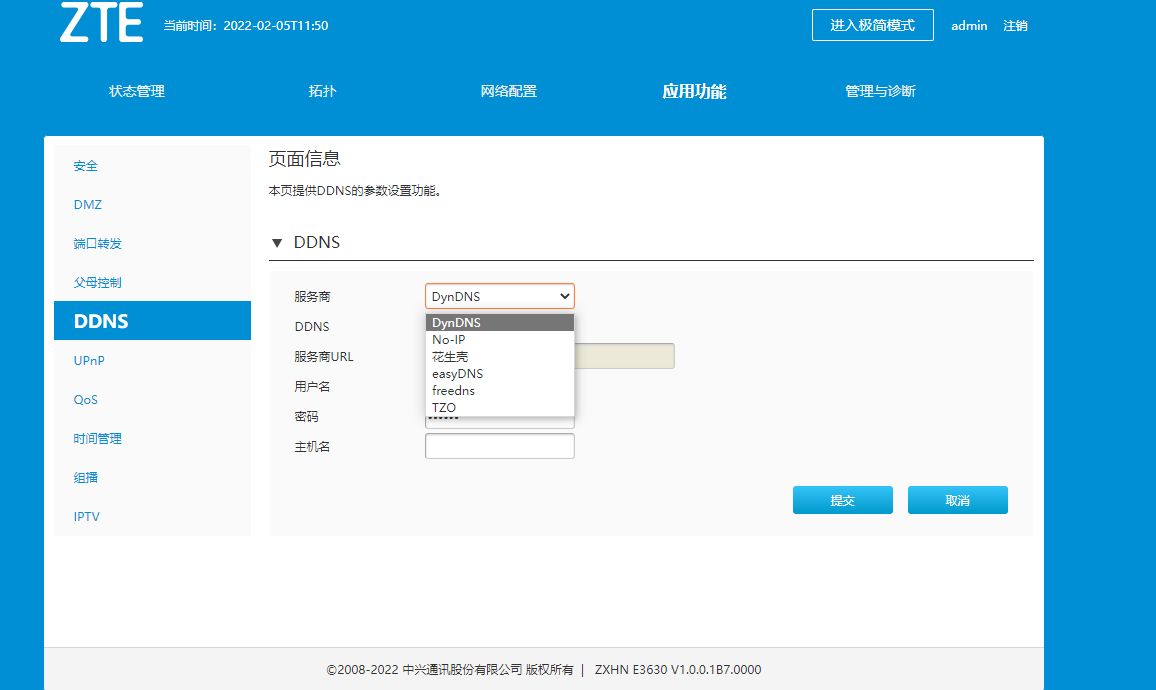Collapse the DDNS section triangle
Screen dimensions: 1156x690
point(277,243)
